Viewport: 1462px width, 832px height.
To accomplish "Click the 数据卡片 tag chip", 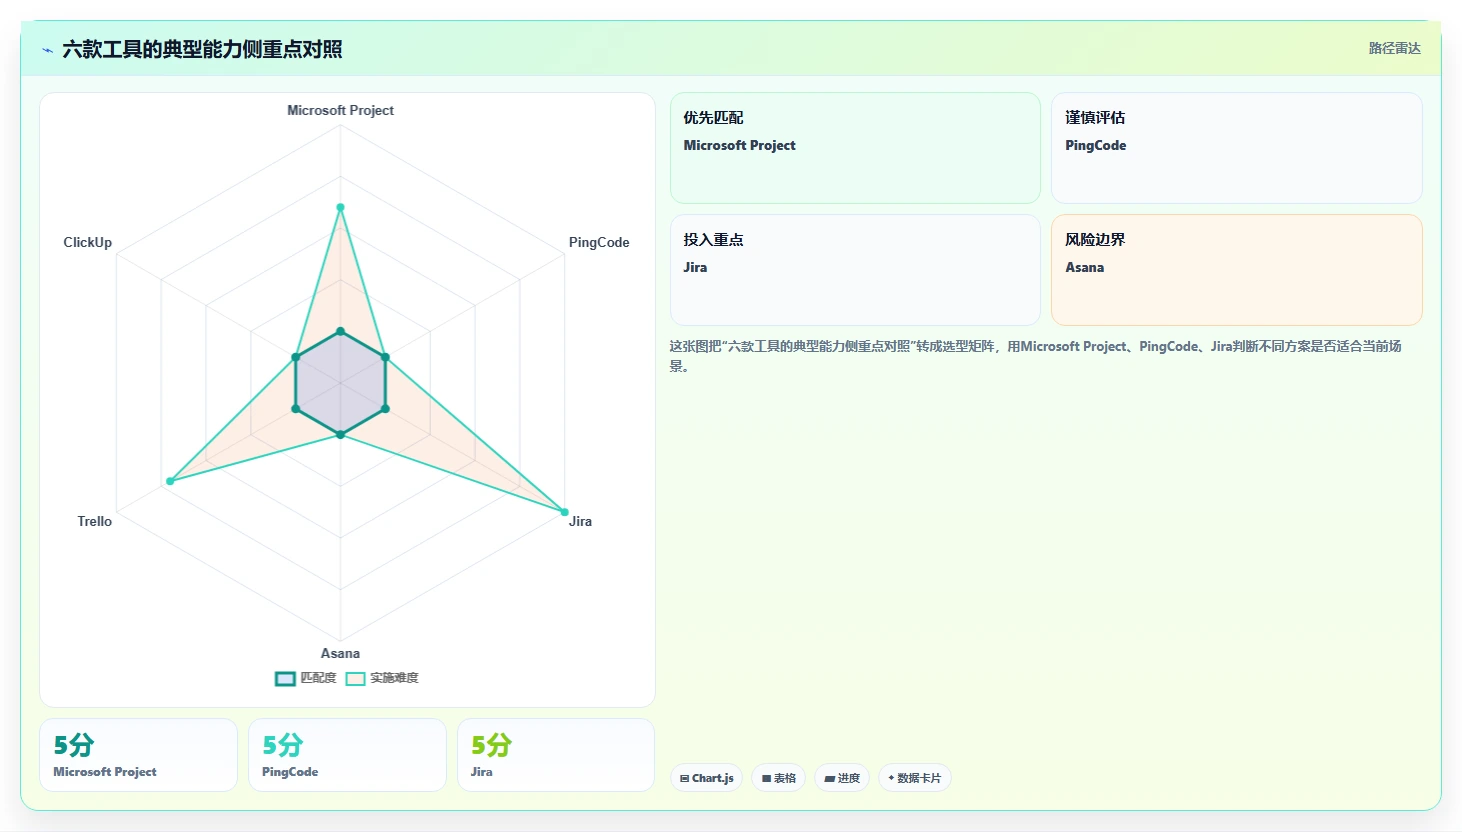I will [915, 778].
